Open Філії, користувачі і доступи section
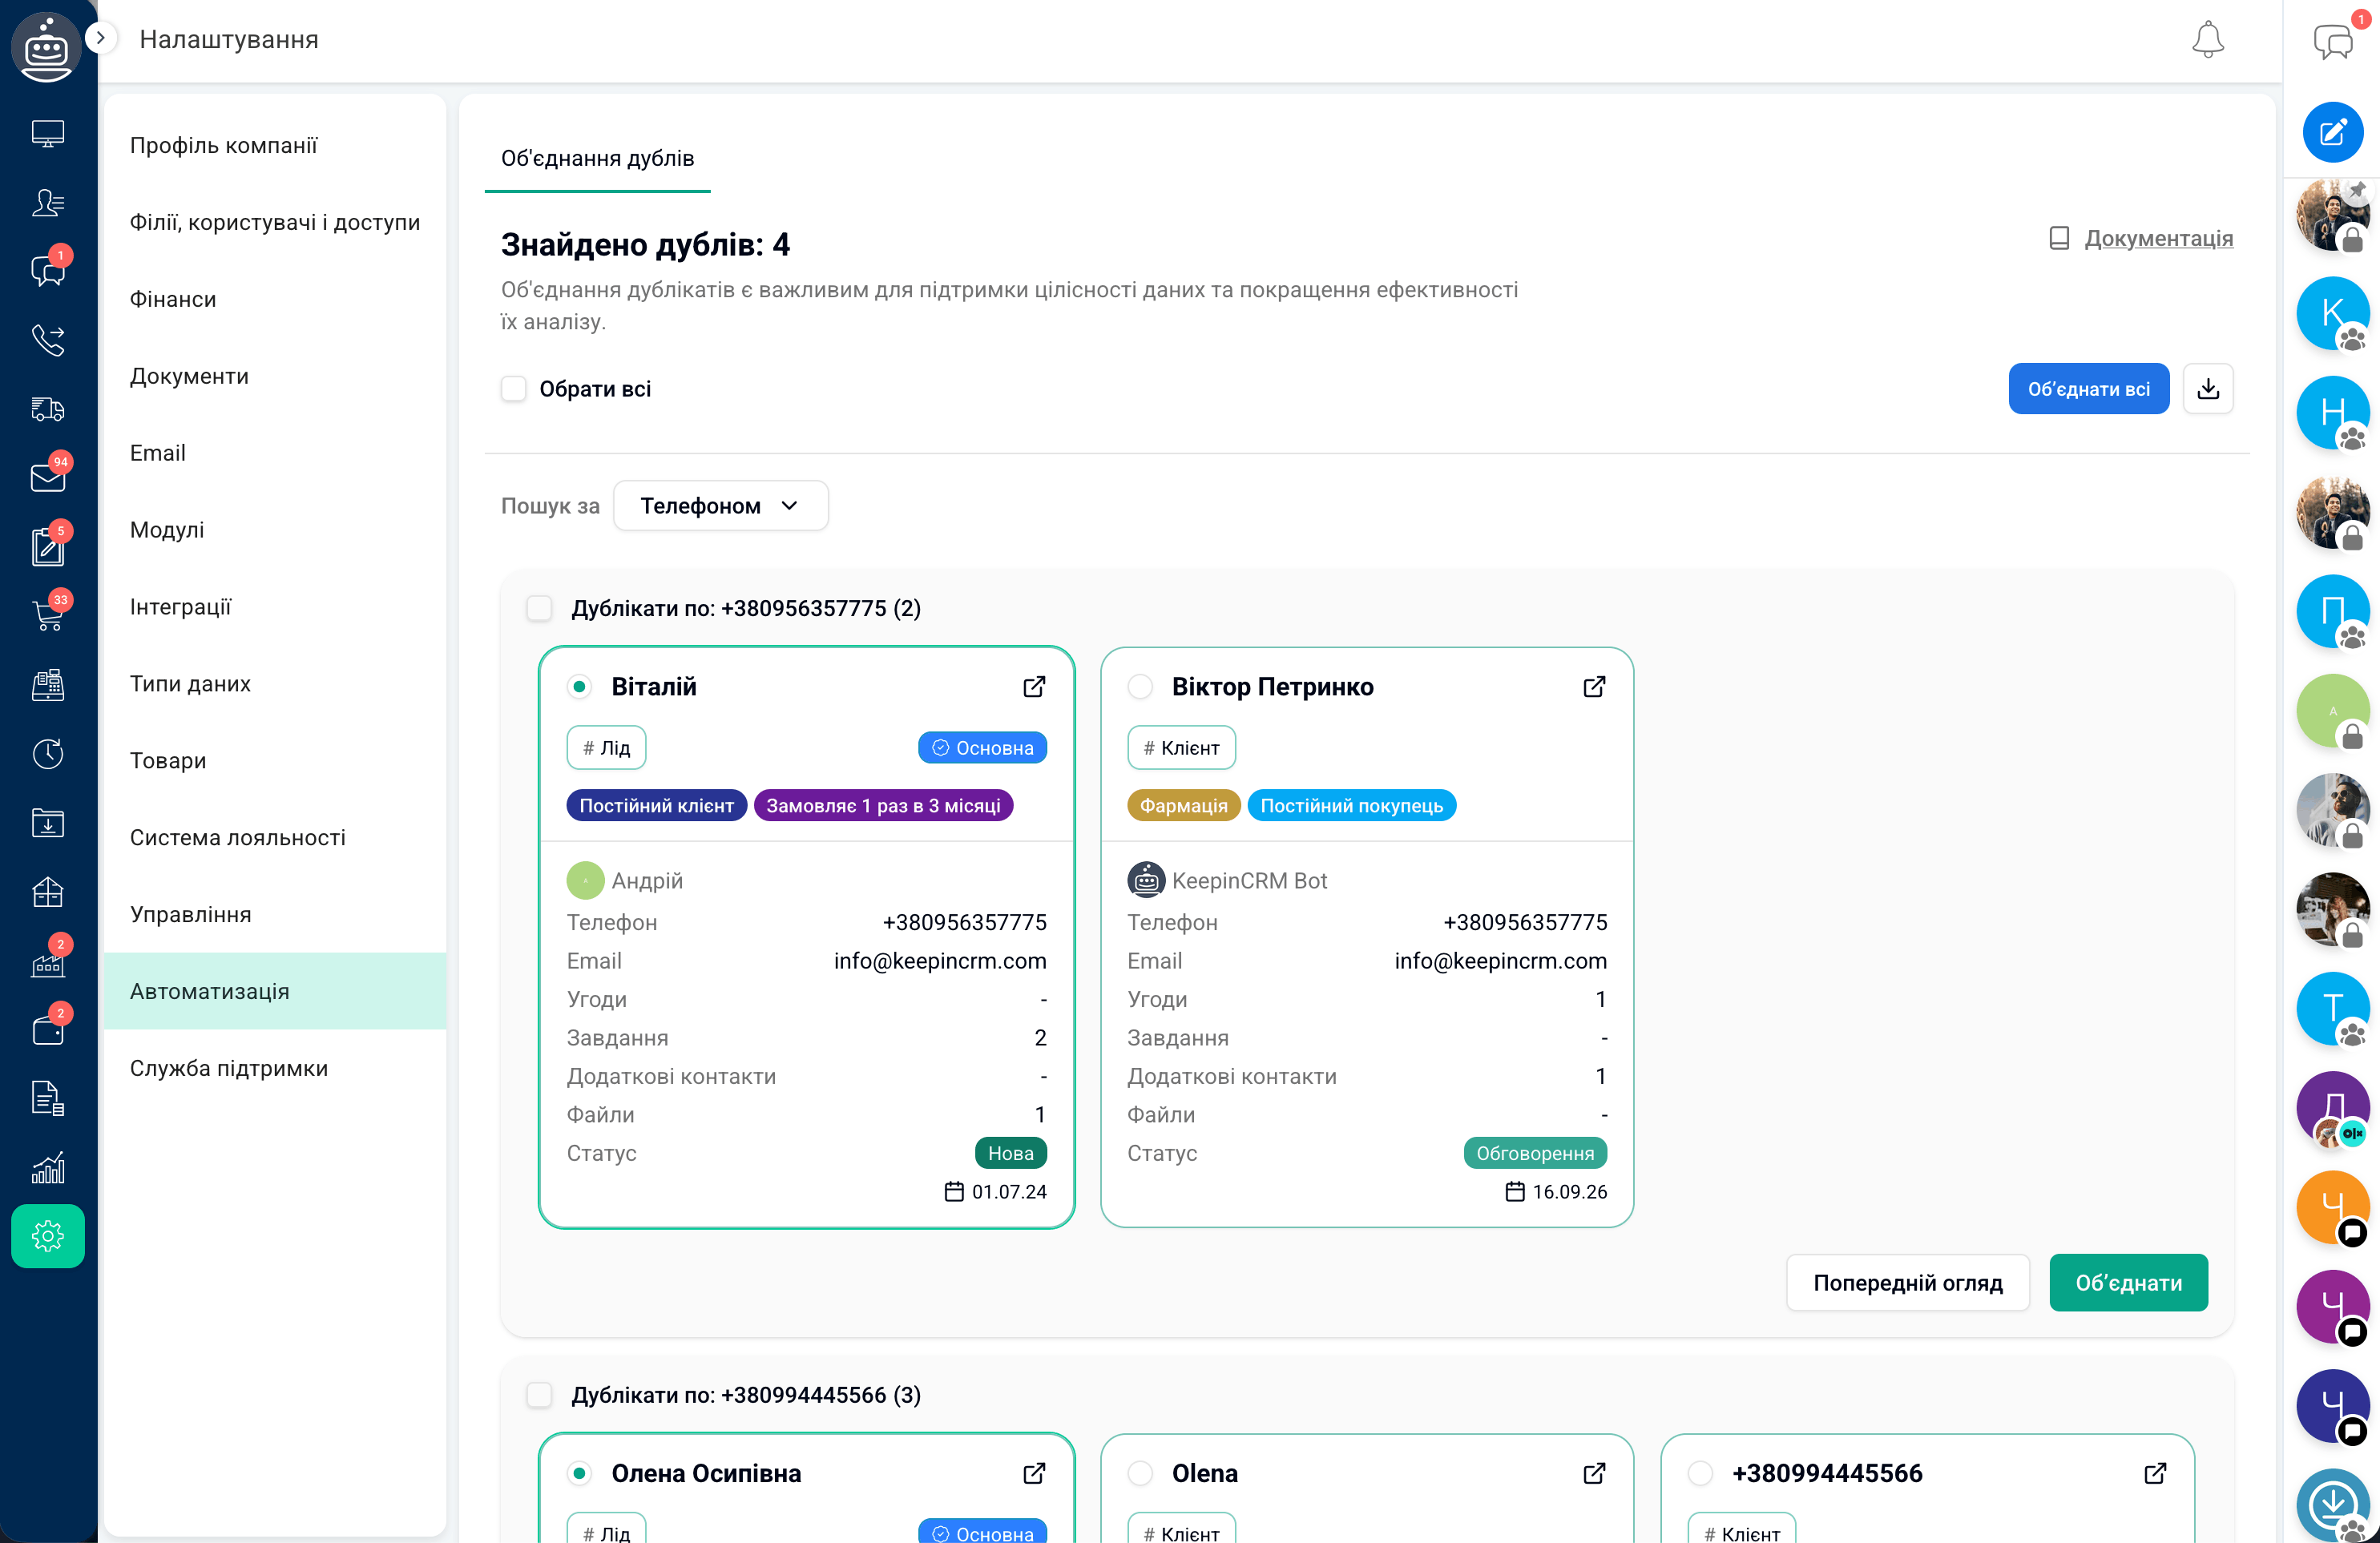Screen dimensions: 2380x1543 click(275, 222)
